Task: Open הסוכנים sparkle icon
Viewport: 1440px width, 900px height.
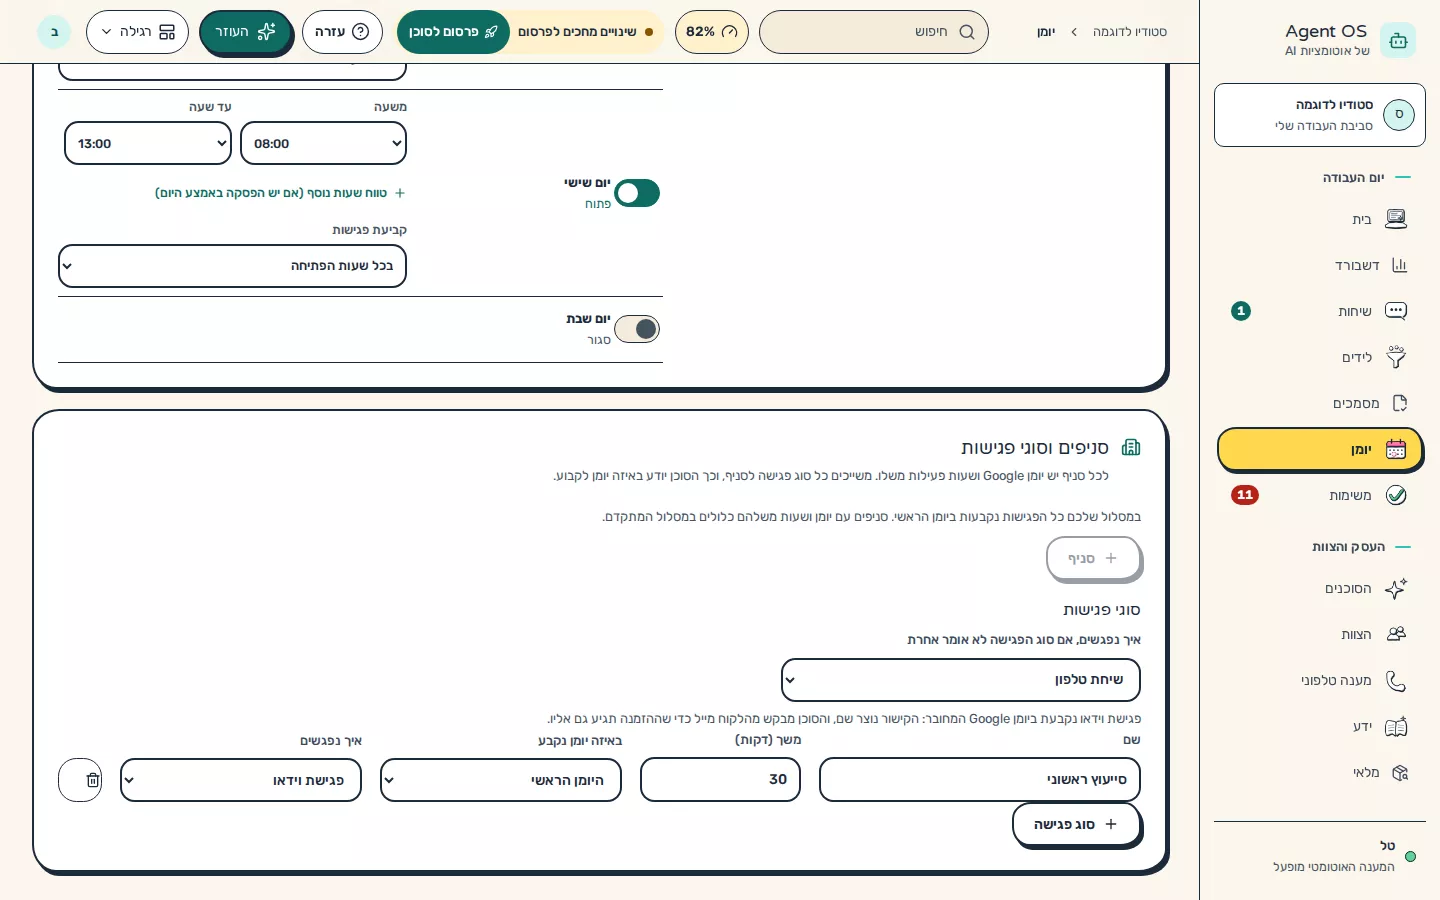Action: coord(1396,588)
